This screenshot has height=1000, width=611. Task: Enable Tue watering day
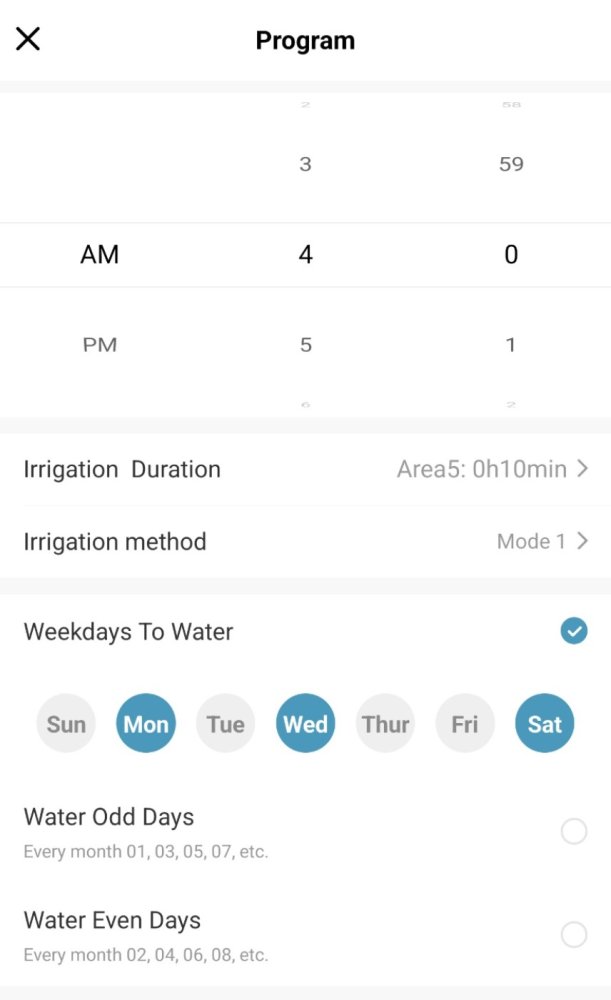[225, 723]
